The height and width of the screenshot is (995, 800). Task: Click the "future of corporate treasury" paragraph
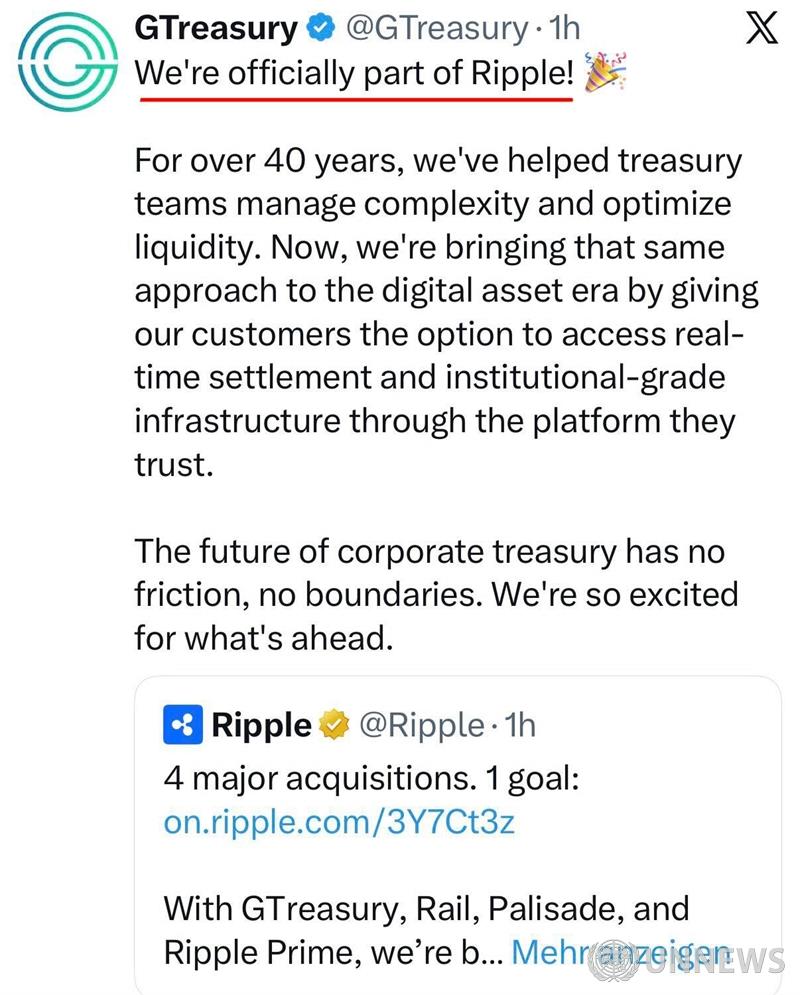436,594
